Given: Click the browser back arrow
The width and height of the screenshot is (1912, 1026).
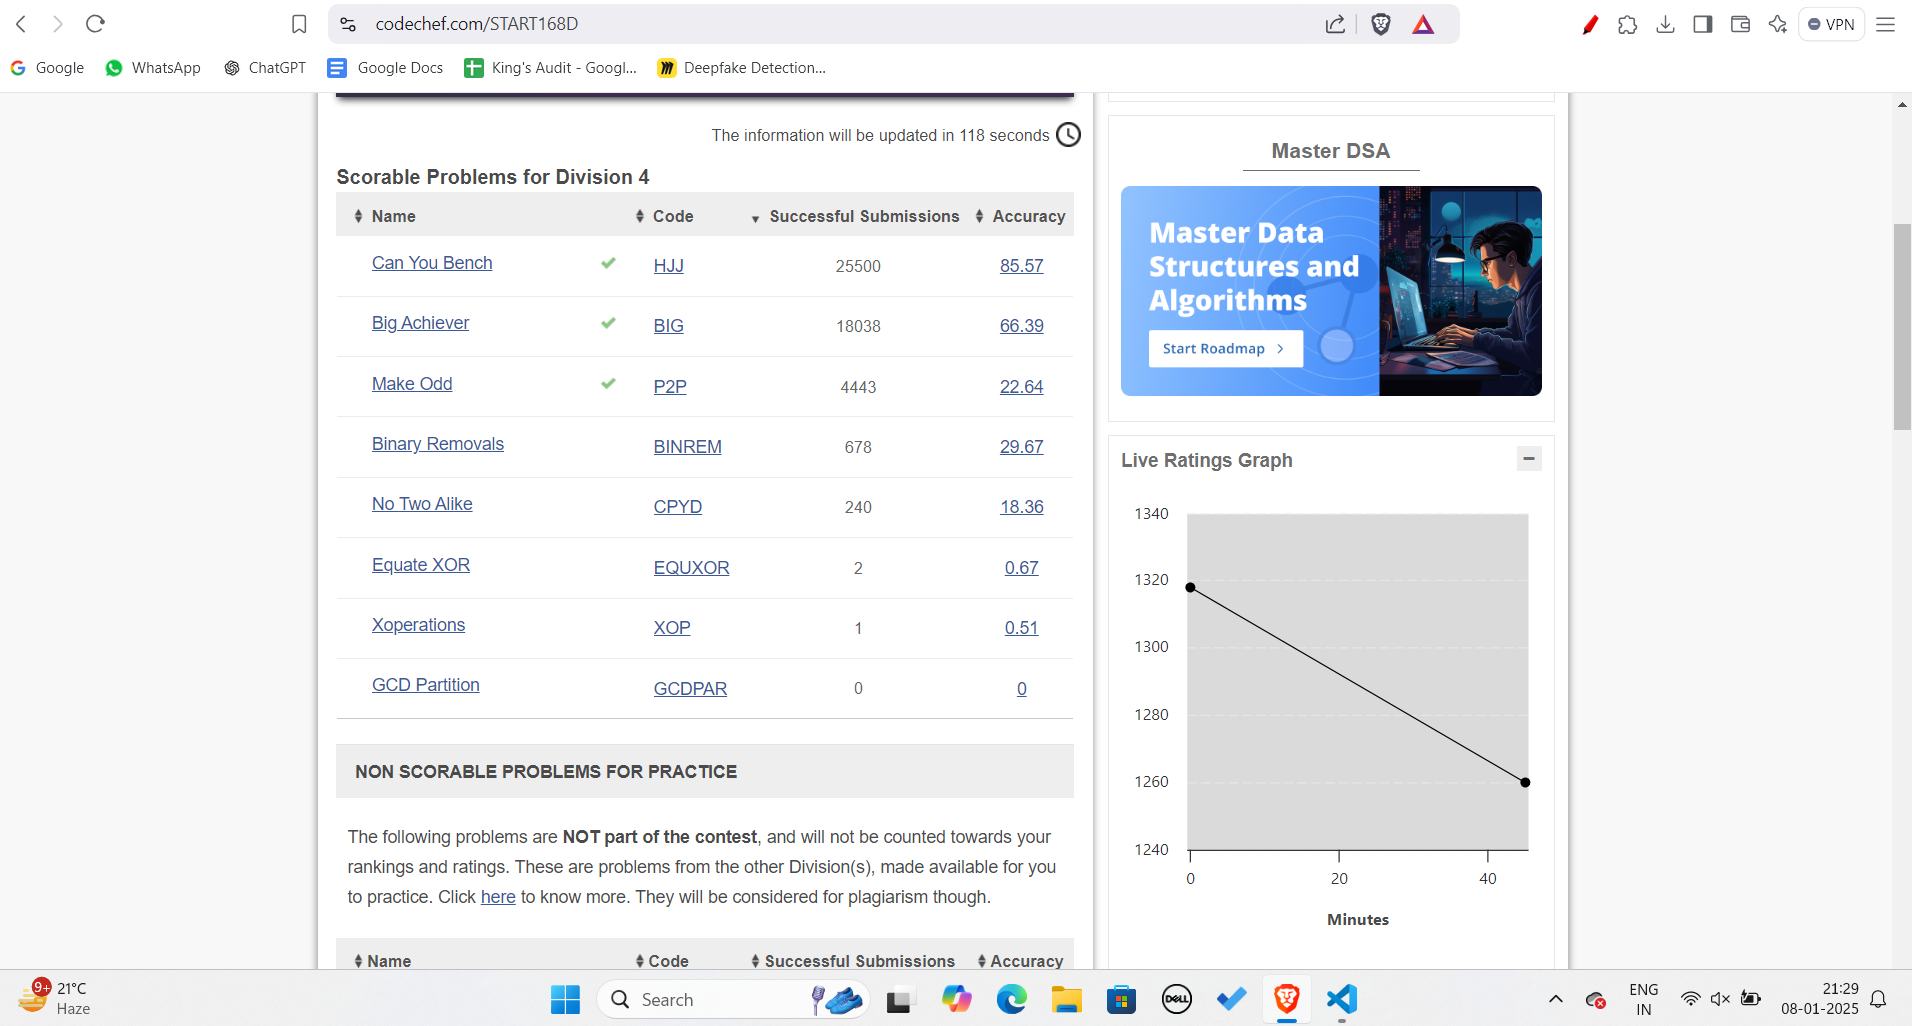Looking at the screenshot, I should [21, 24].
